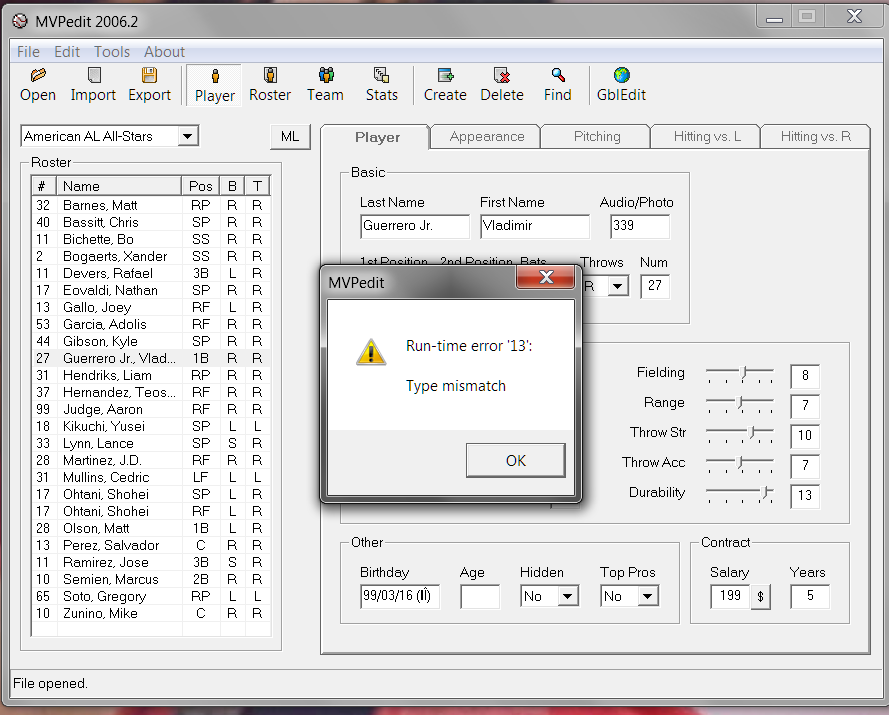The height and width of the screenshot is (715, 889).
Task: Switch to the Hitting vs. R tab
Action: (816, 137)
